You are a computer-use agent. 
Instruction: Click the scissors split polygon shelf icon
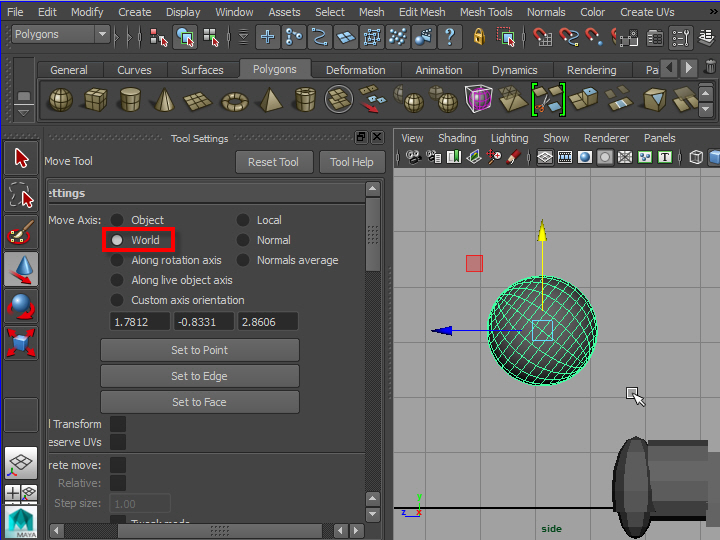[548, 99]
